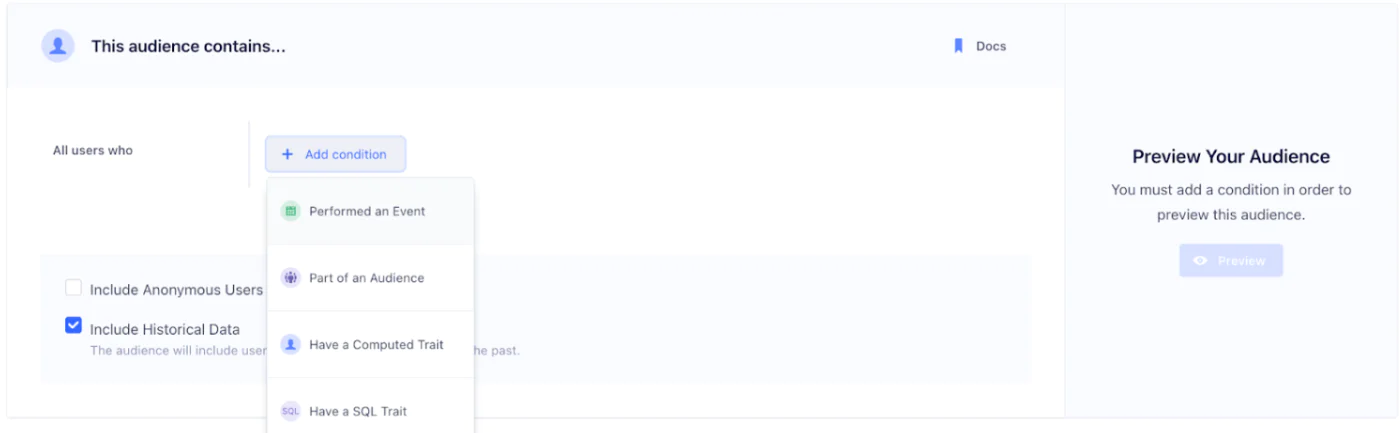
Task: Click the Include Anonymous Users label text
Action: click(176, 290)
